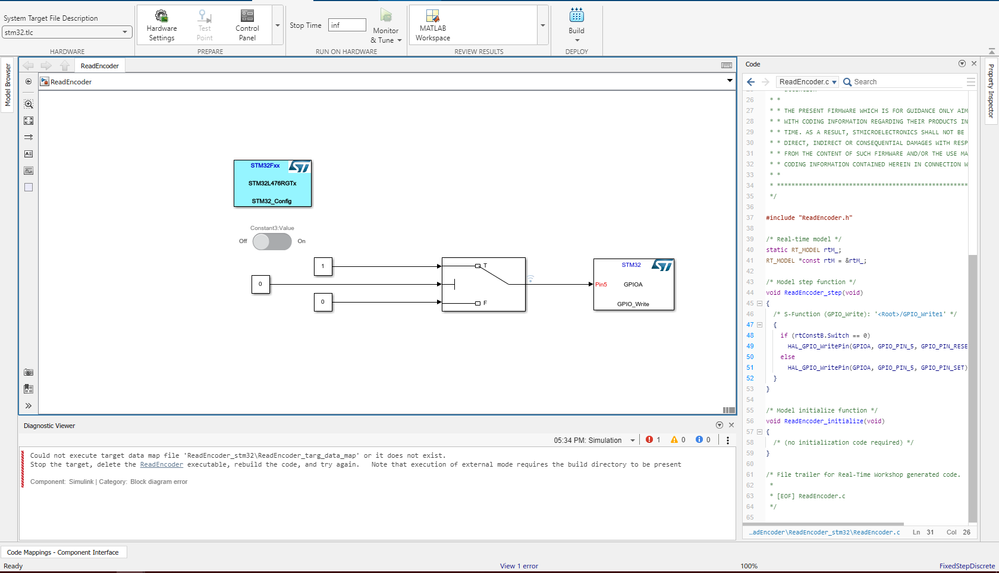
Task: Click FixedStepDiscrete solver link
Action: pyautogui.click(x=967, y=566)
